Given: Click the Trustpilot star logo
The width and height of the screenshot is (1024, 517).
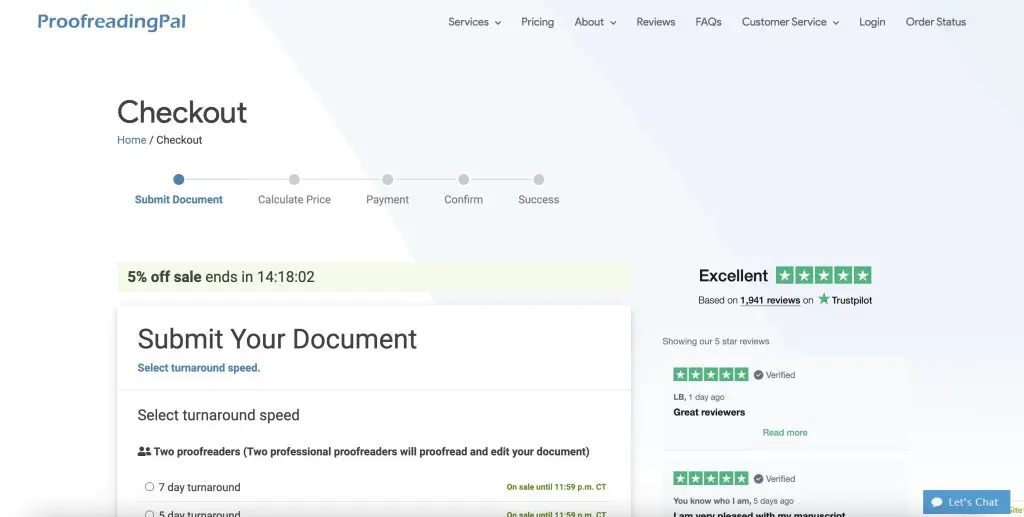Looking at the screenshot, I should click(824, 299).
